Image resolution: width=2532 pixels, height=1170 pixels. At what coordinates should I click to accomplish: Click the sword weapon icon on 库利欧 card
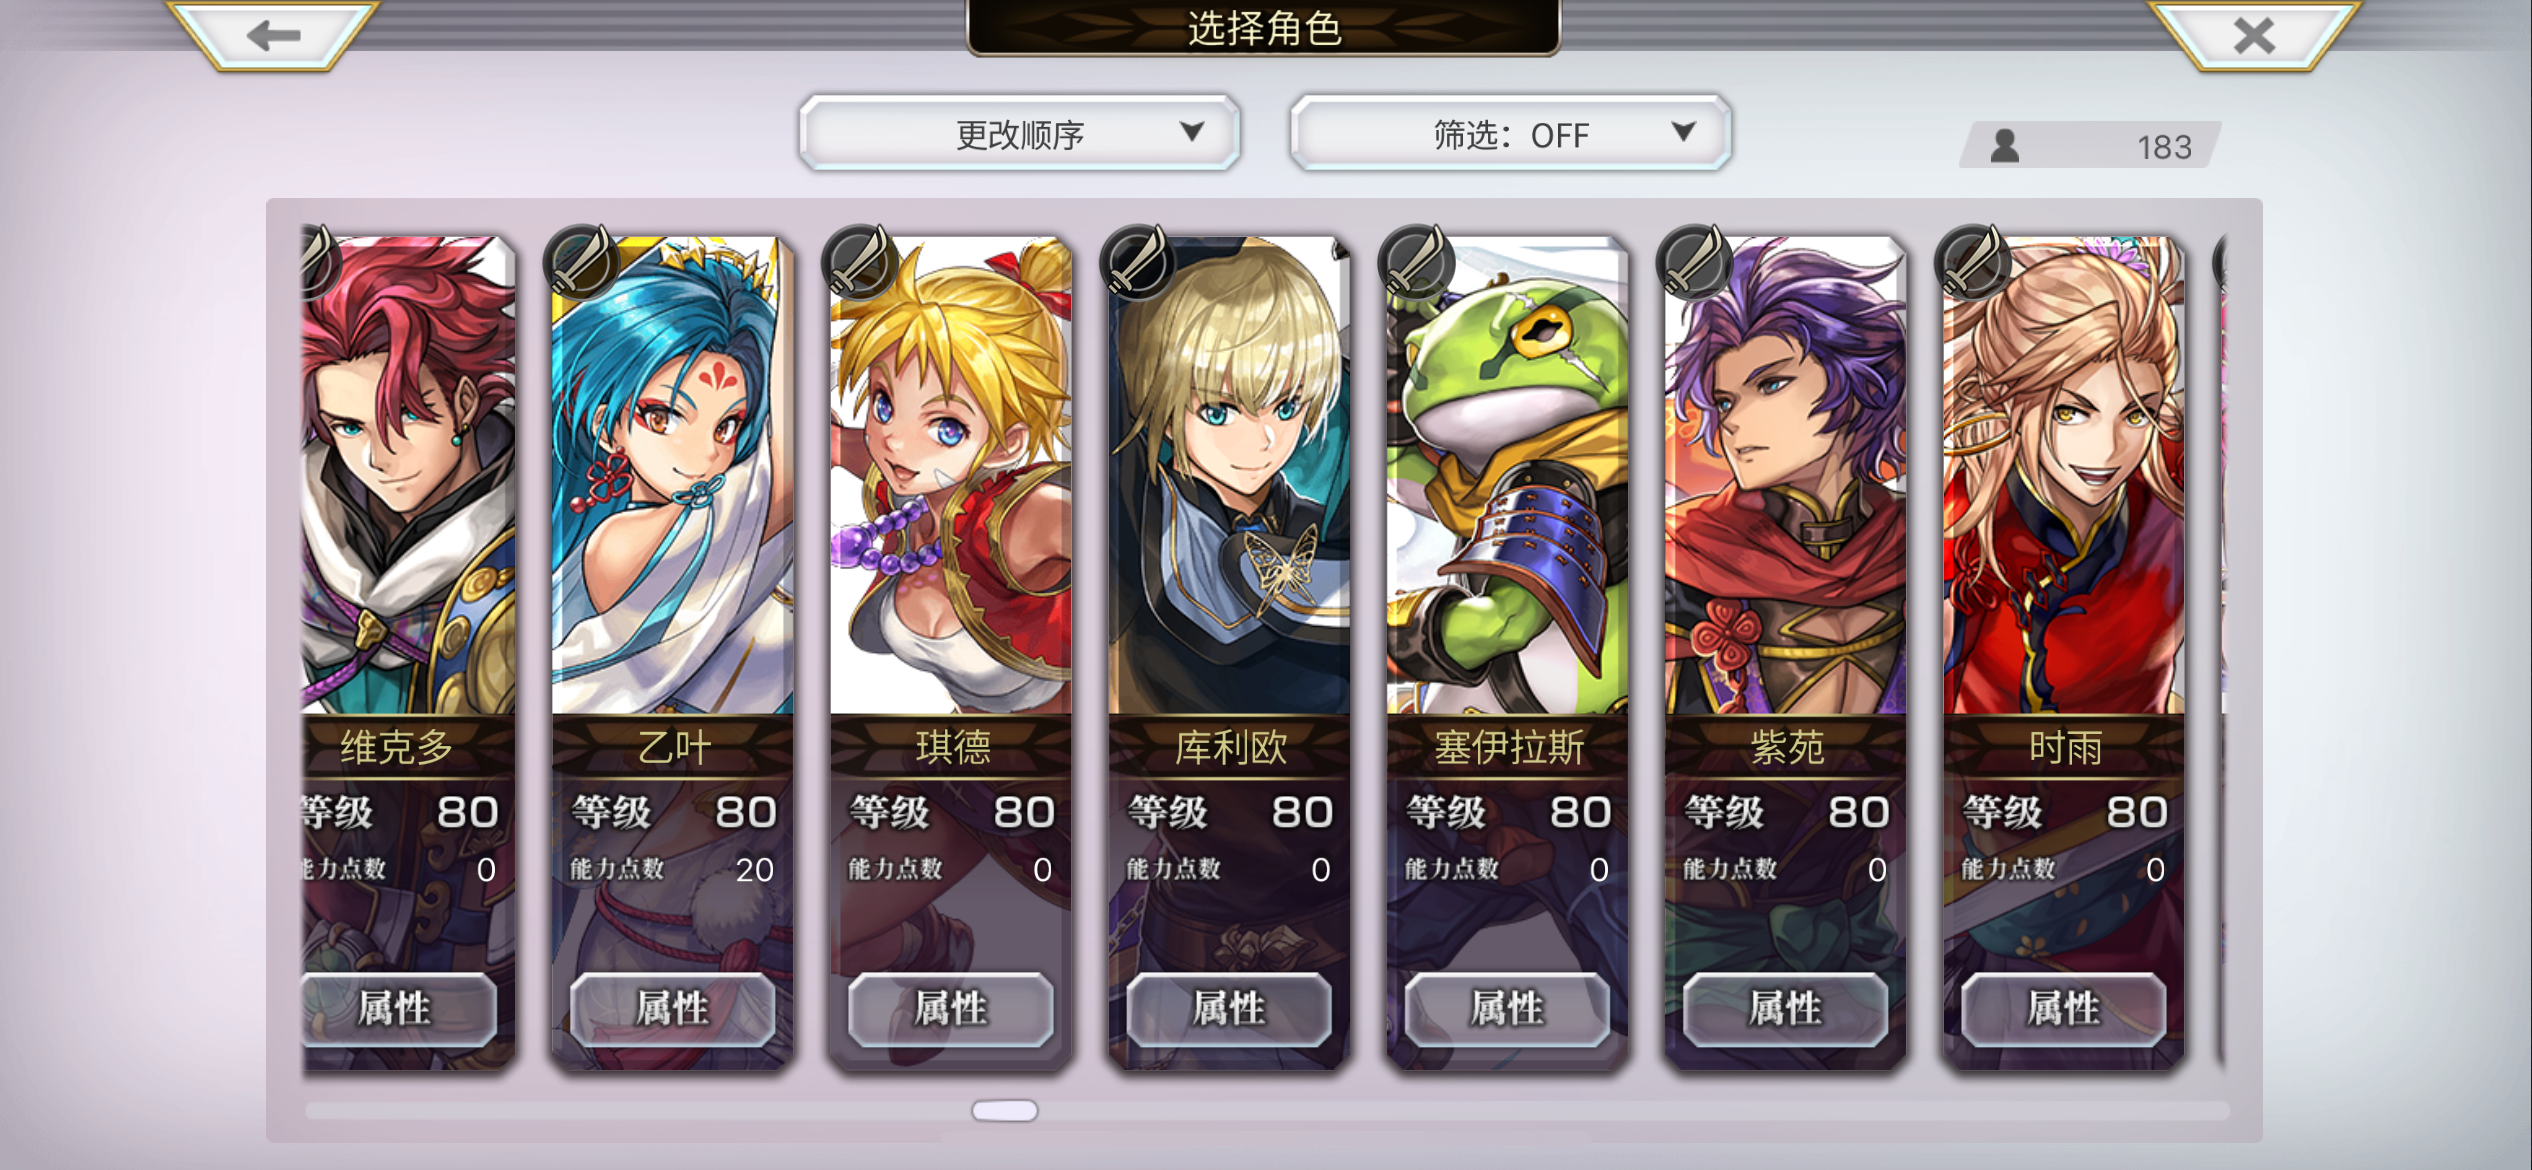click(x=1138, y=262)
